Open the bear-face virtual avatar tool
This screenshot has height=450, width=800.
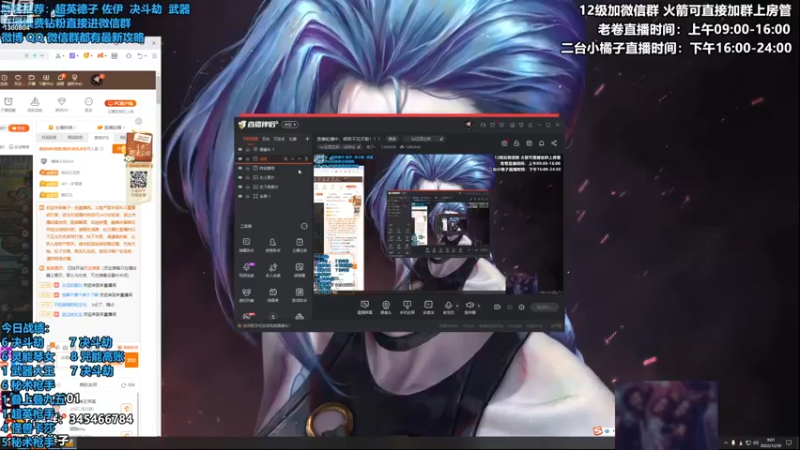click(246, 294)
